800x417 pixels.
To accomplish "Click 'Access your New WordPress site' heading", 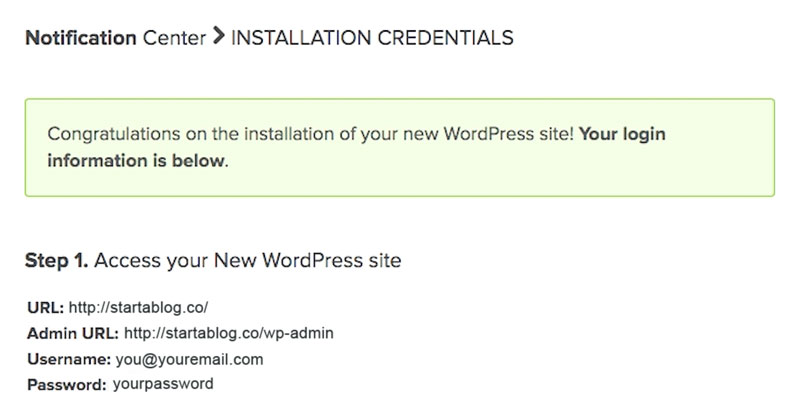I will pyautogui.click(x=248, y=262).
